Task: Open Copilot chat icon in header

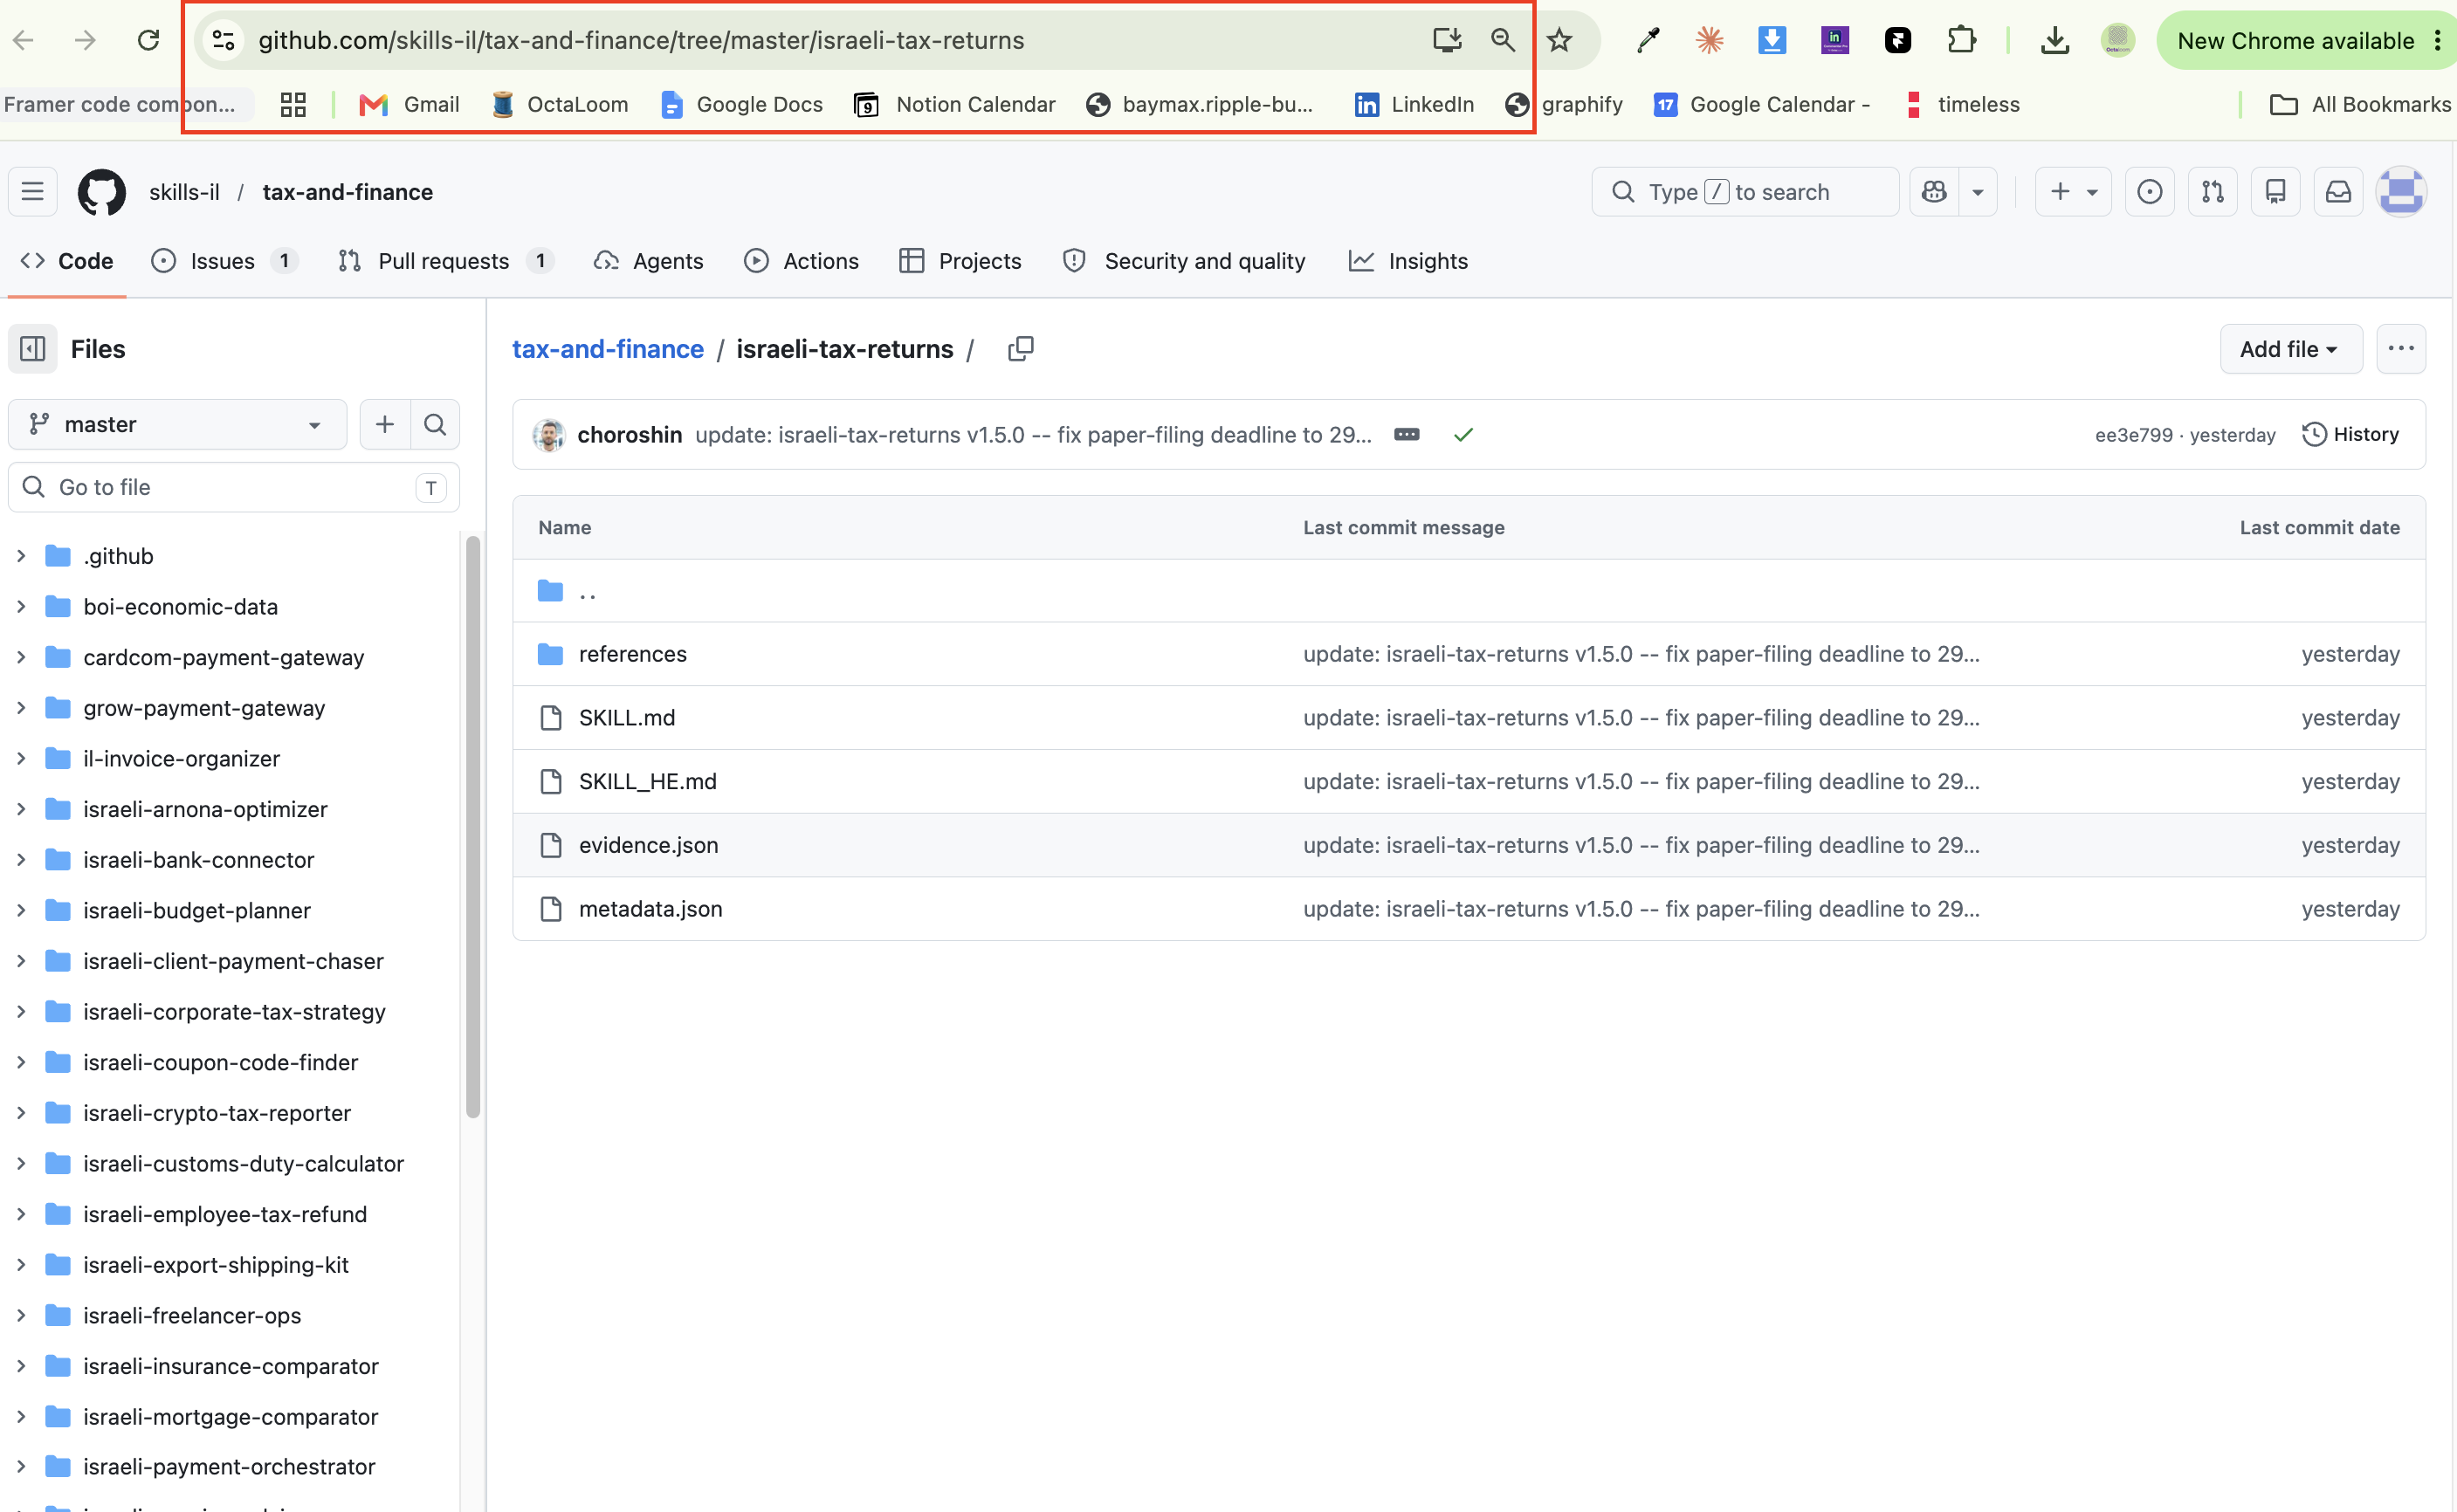Action: [1934, 191]
